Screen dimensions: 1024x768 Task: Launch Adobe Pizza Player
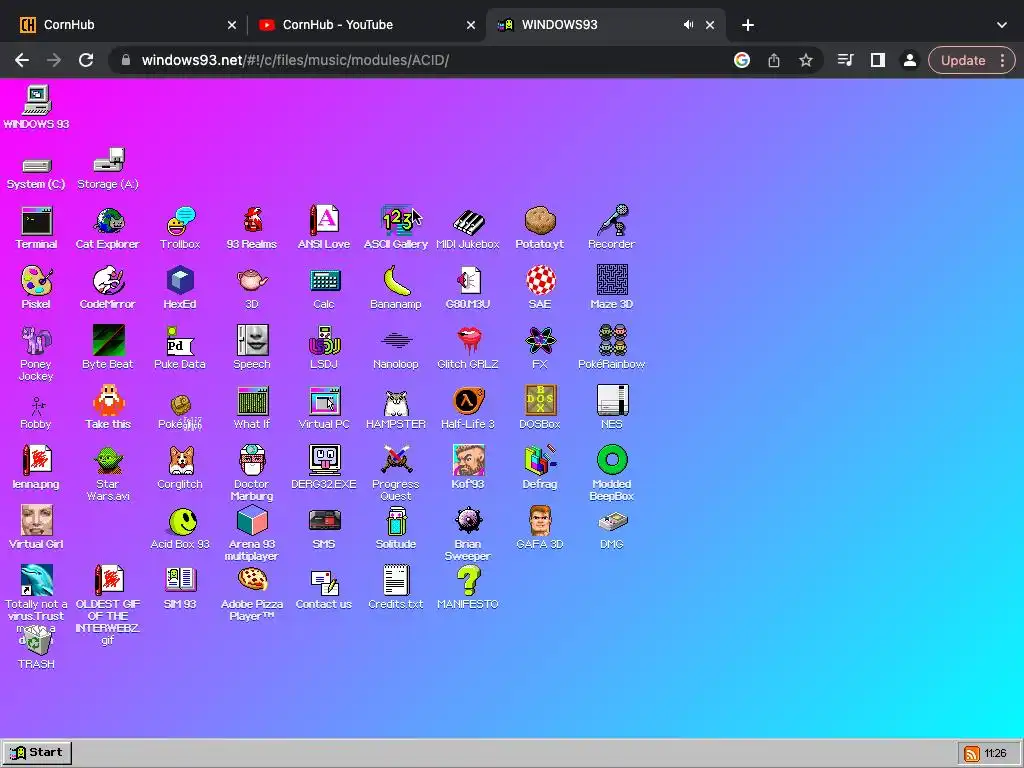coord(251,594)
